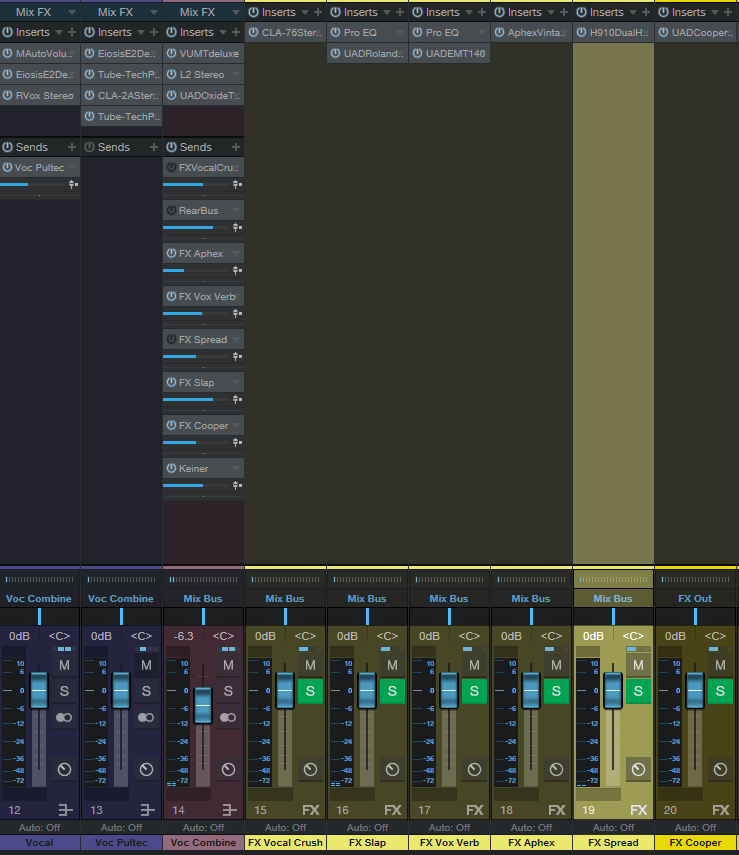Open the channel editor for channel 14

click(x=230, y=810)
